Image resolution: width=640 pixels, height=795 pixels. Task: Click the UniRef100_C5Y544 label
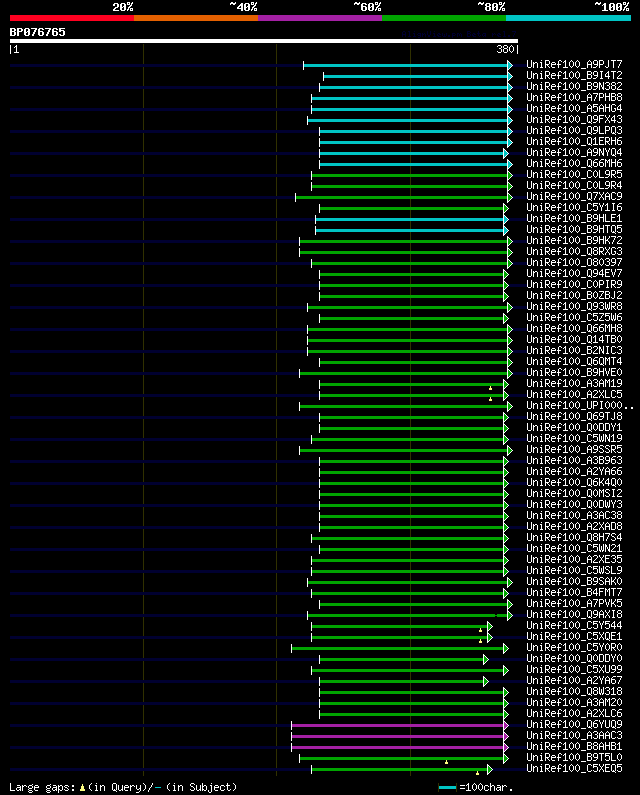(x=574, y=625)
